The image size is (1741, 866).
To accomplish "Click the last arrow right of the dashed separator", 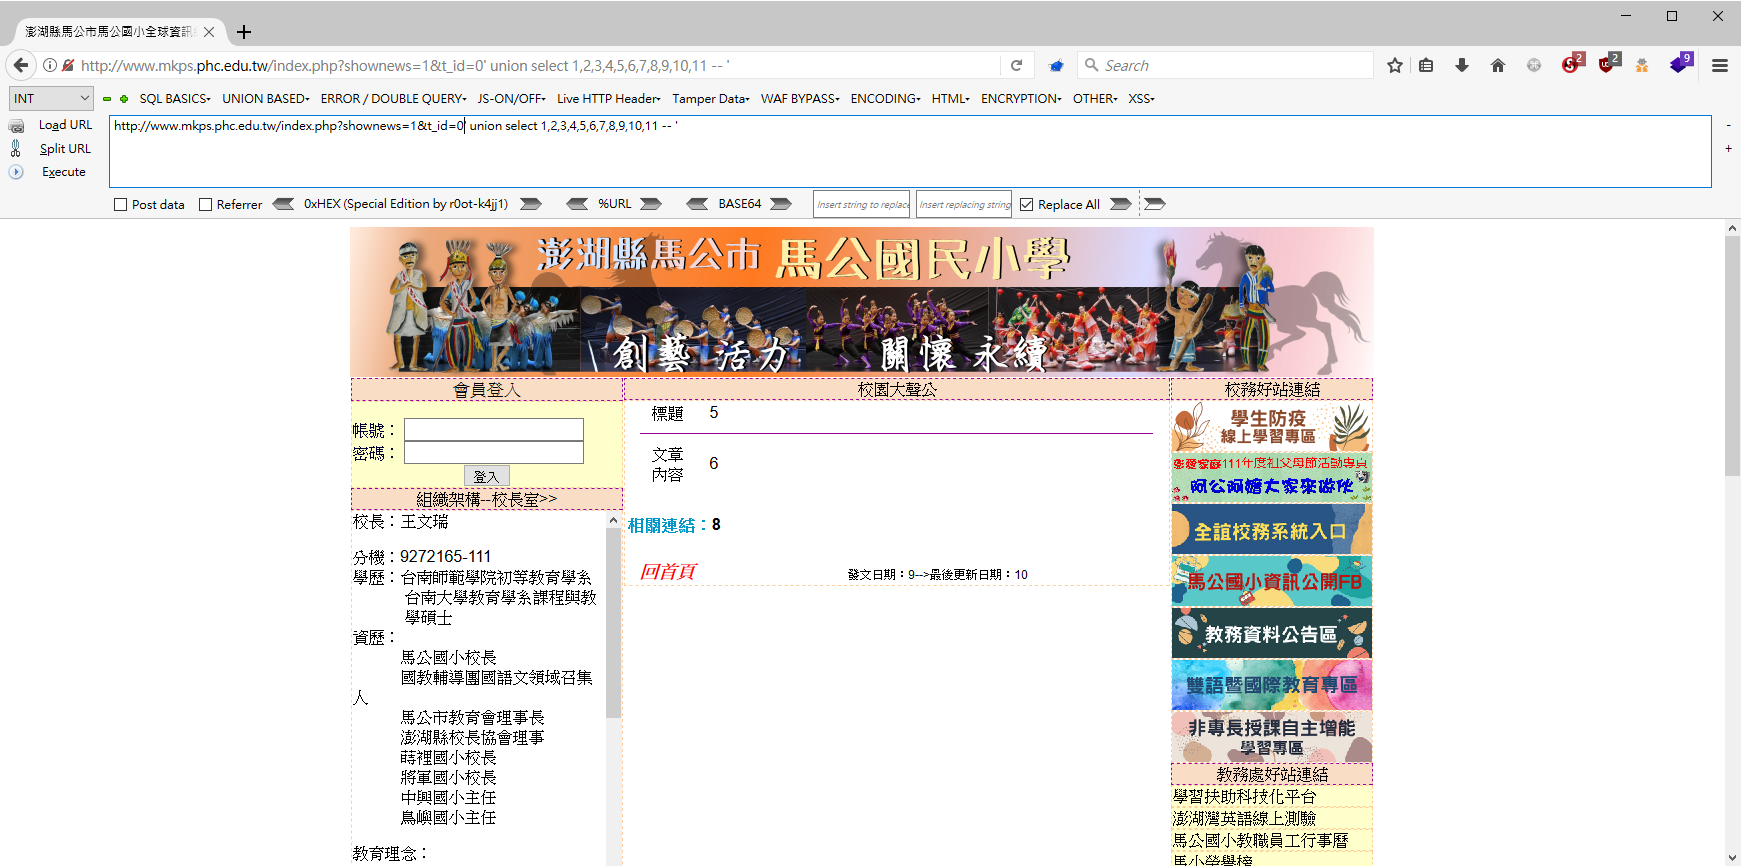I will click(x=1155, y=204).
